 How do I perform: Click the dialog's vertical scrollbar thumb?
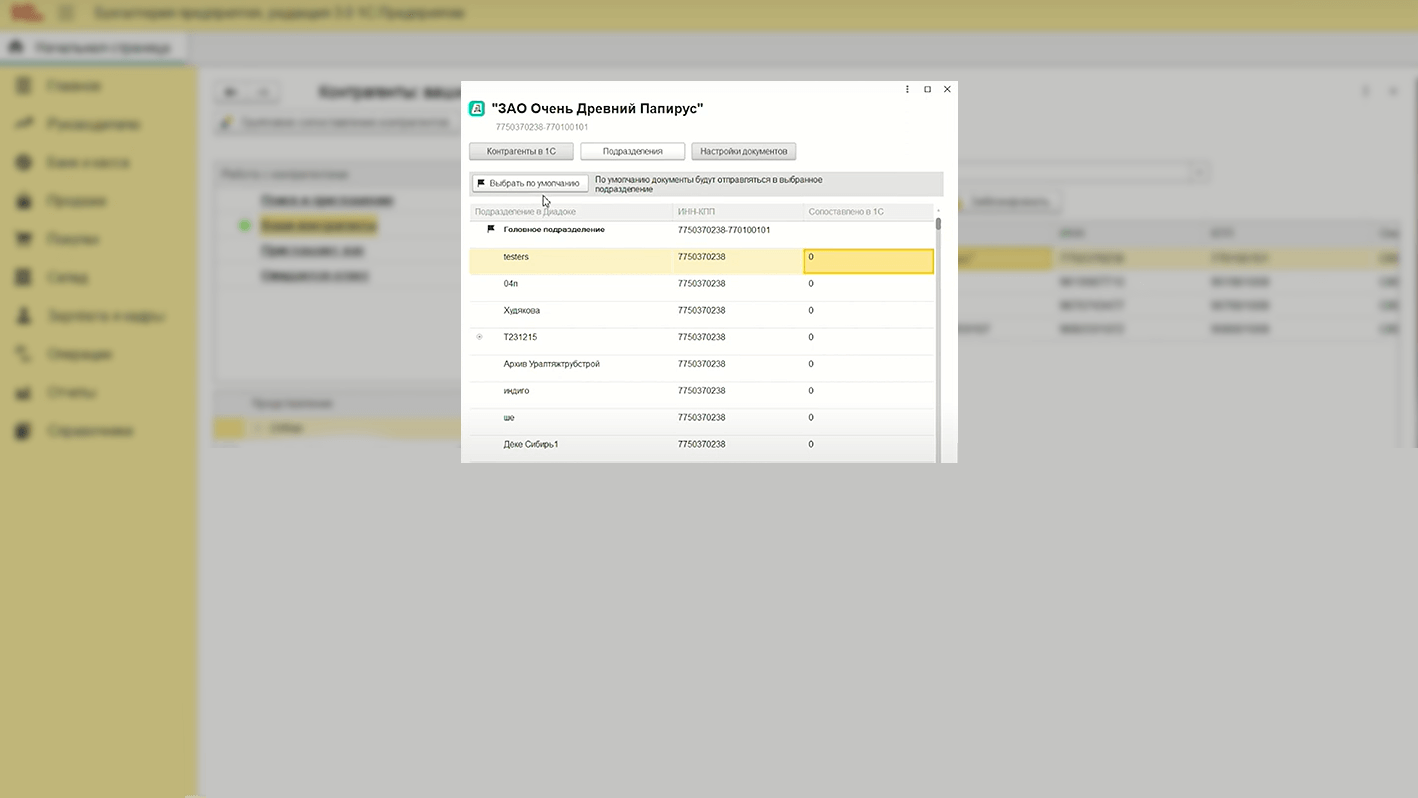point(938,224)
